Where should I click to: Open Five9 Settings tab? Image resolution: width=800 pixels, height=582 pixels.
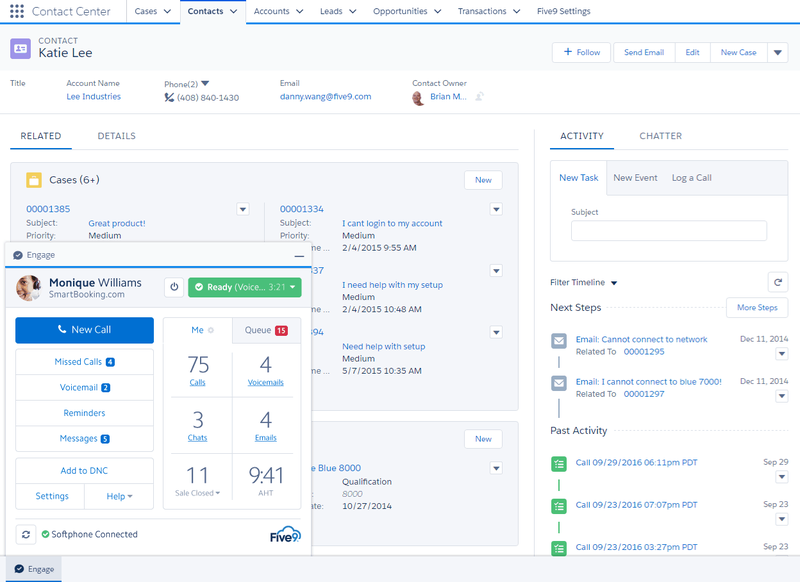pos(563,11)
